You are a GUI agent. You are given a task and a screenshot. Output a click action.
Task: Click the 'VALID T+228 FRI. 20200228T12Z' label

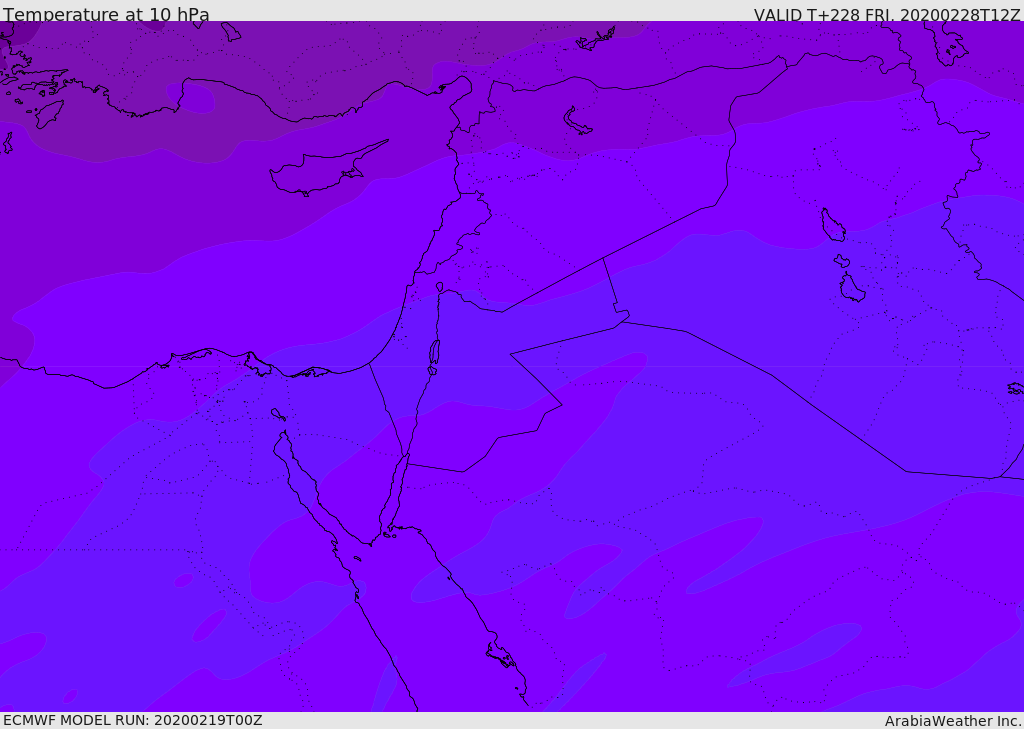point(887,14)
